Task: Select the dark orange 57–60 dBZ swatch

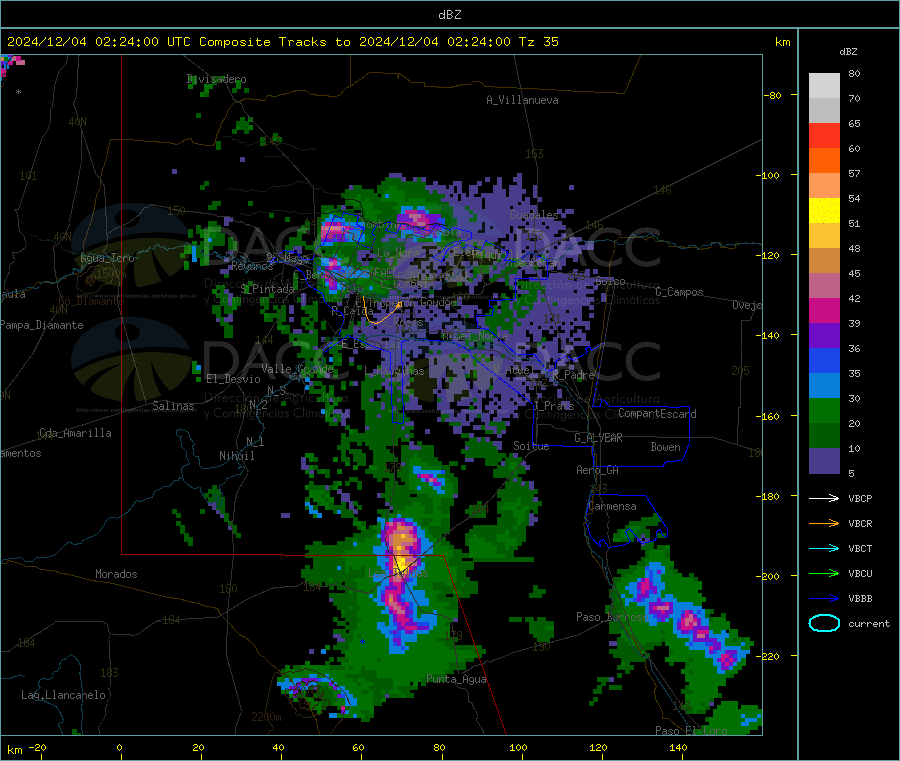Action: [824, 160]
